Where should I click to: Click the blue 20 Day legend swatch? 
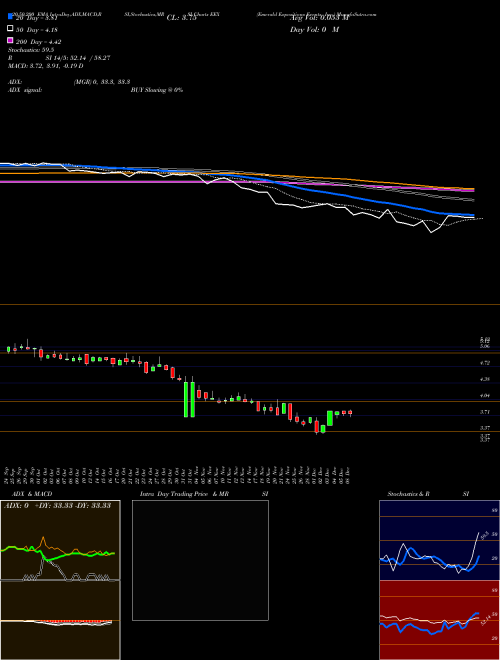pyautogui.click(x=10, y=16)
